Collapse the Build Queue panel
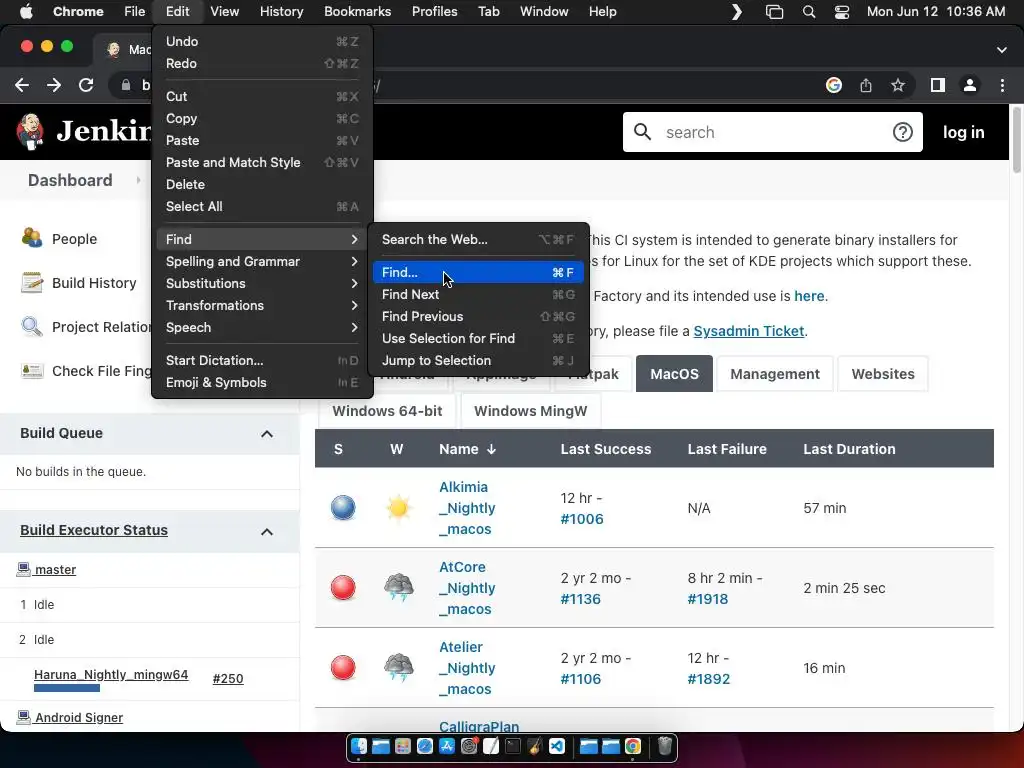 pos(266,434)
